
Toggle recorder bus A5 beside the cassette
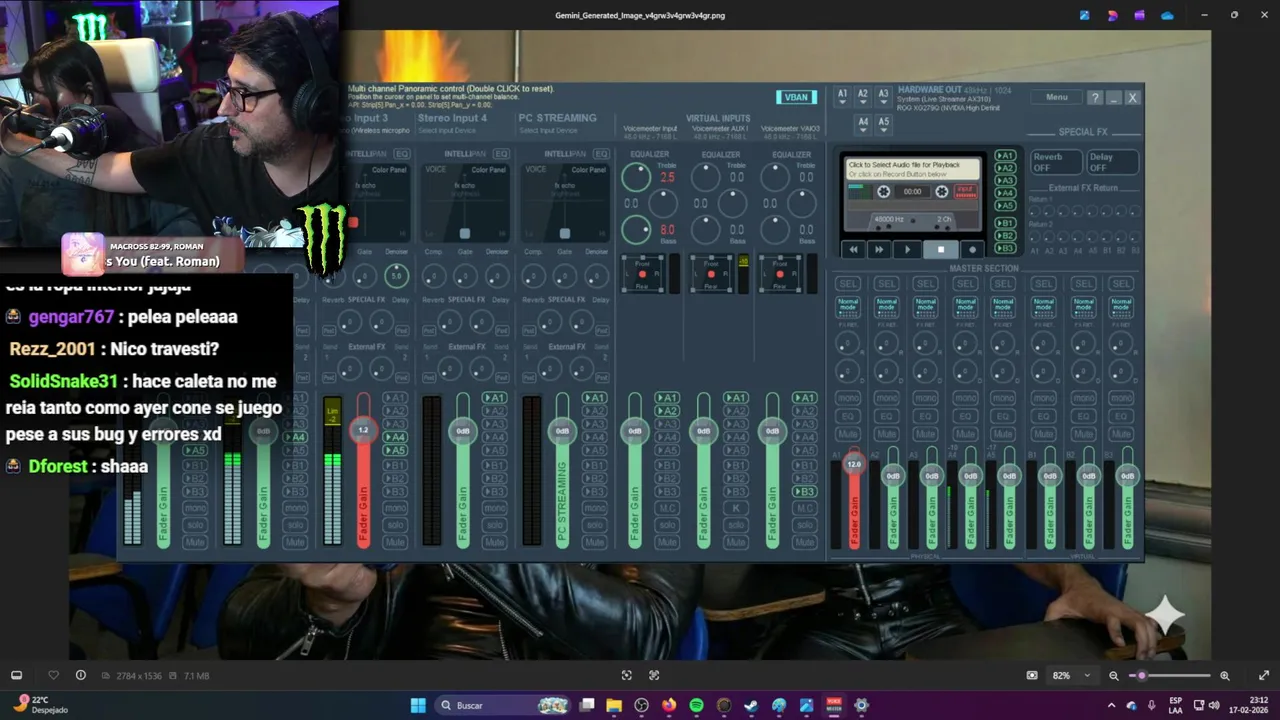[1005, 206]
